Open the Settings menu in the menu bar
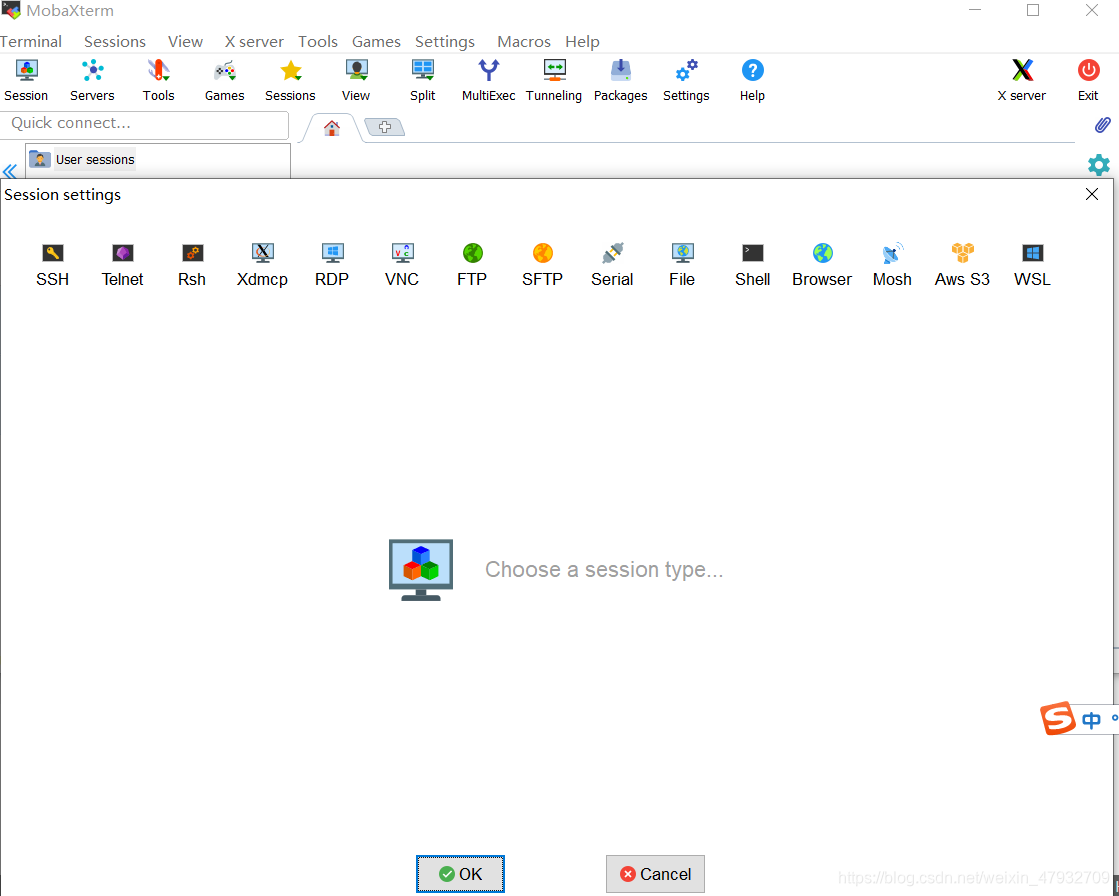 [x=445, y=41]
